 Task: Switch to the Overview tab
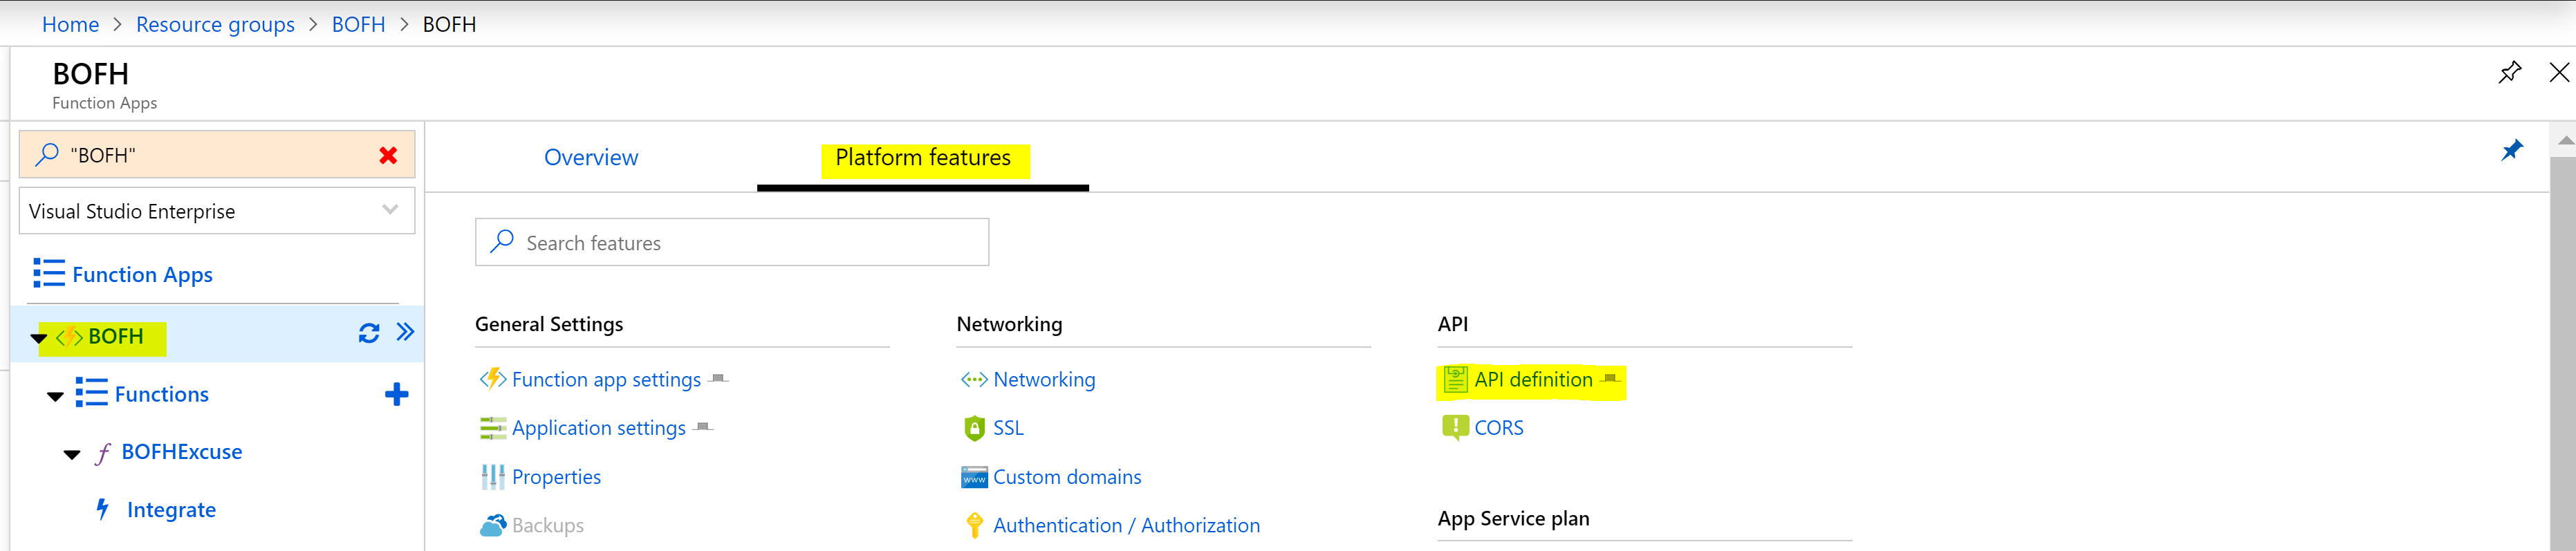(x=590, y=158)
